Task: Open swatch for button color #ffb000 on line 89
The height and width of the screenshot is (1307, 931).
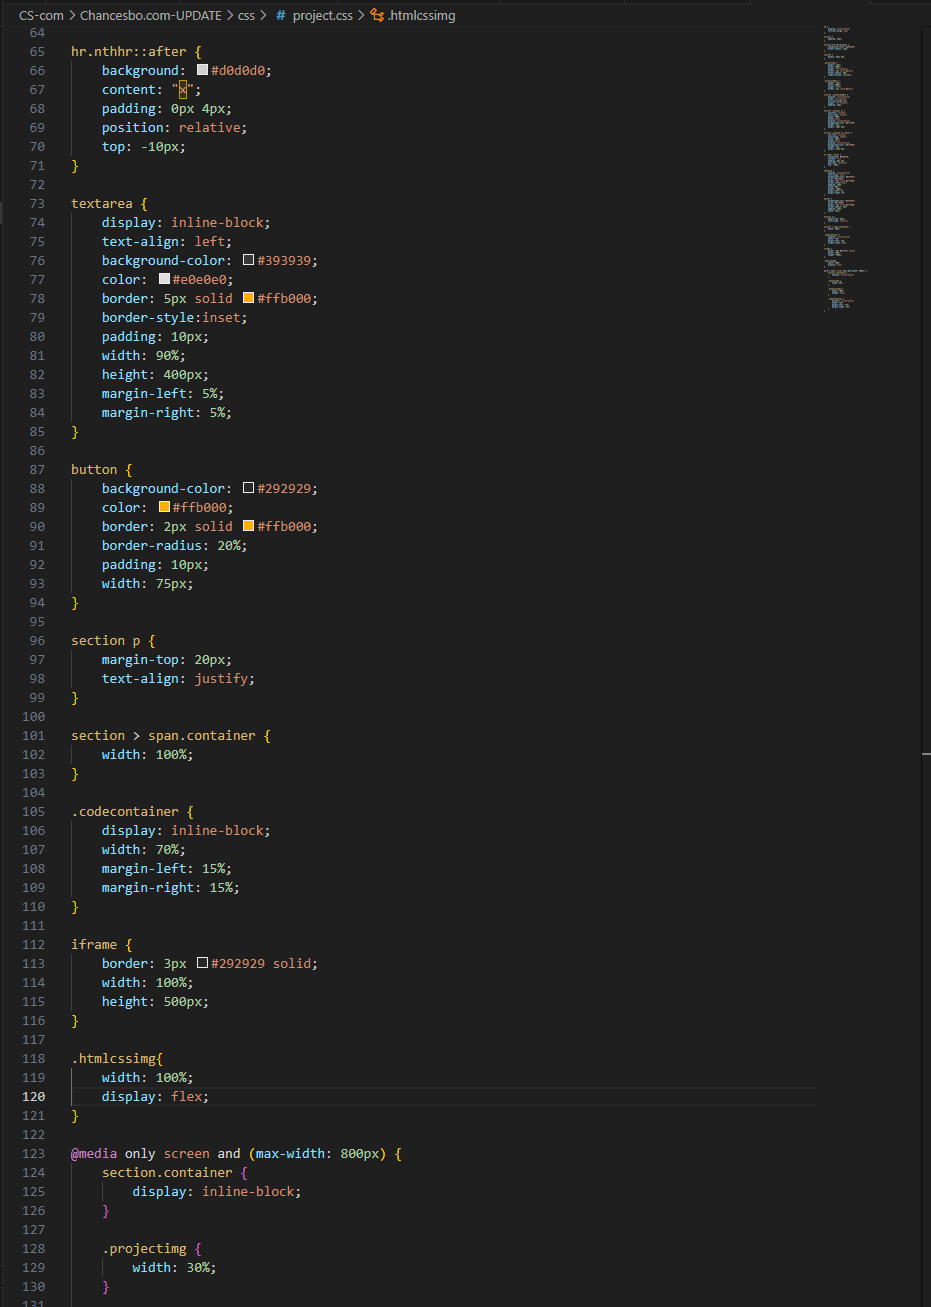Action: [x=165, y=507]
